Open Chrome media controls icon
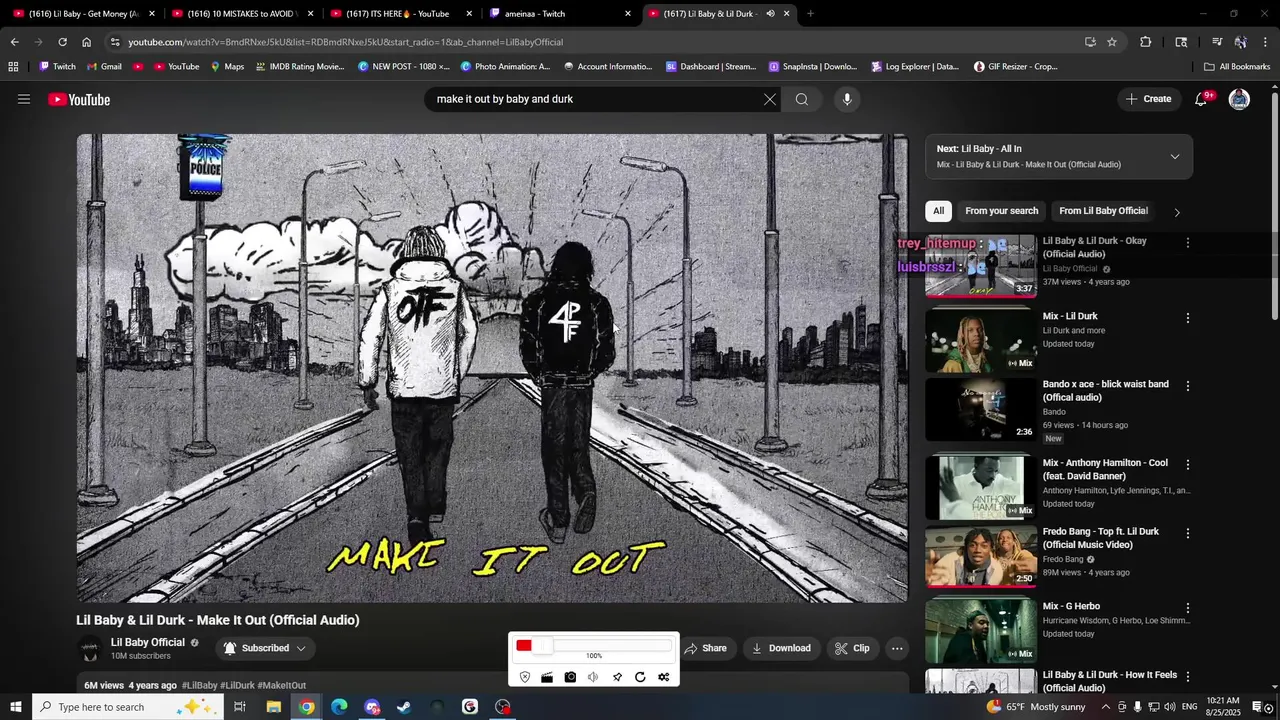This screenshot has width=1280, height=720. tap(1217, 42)
